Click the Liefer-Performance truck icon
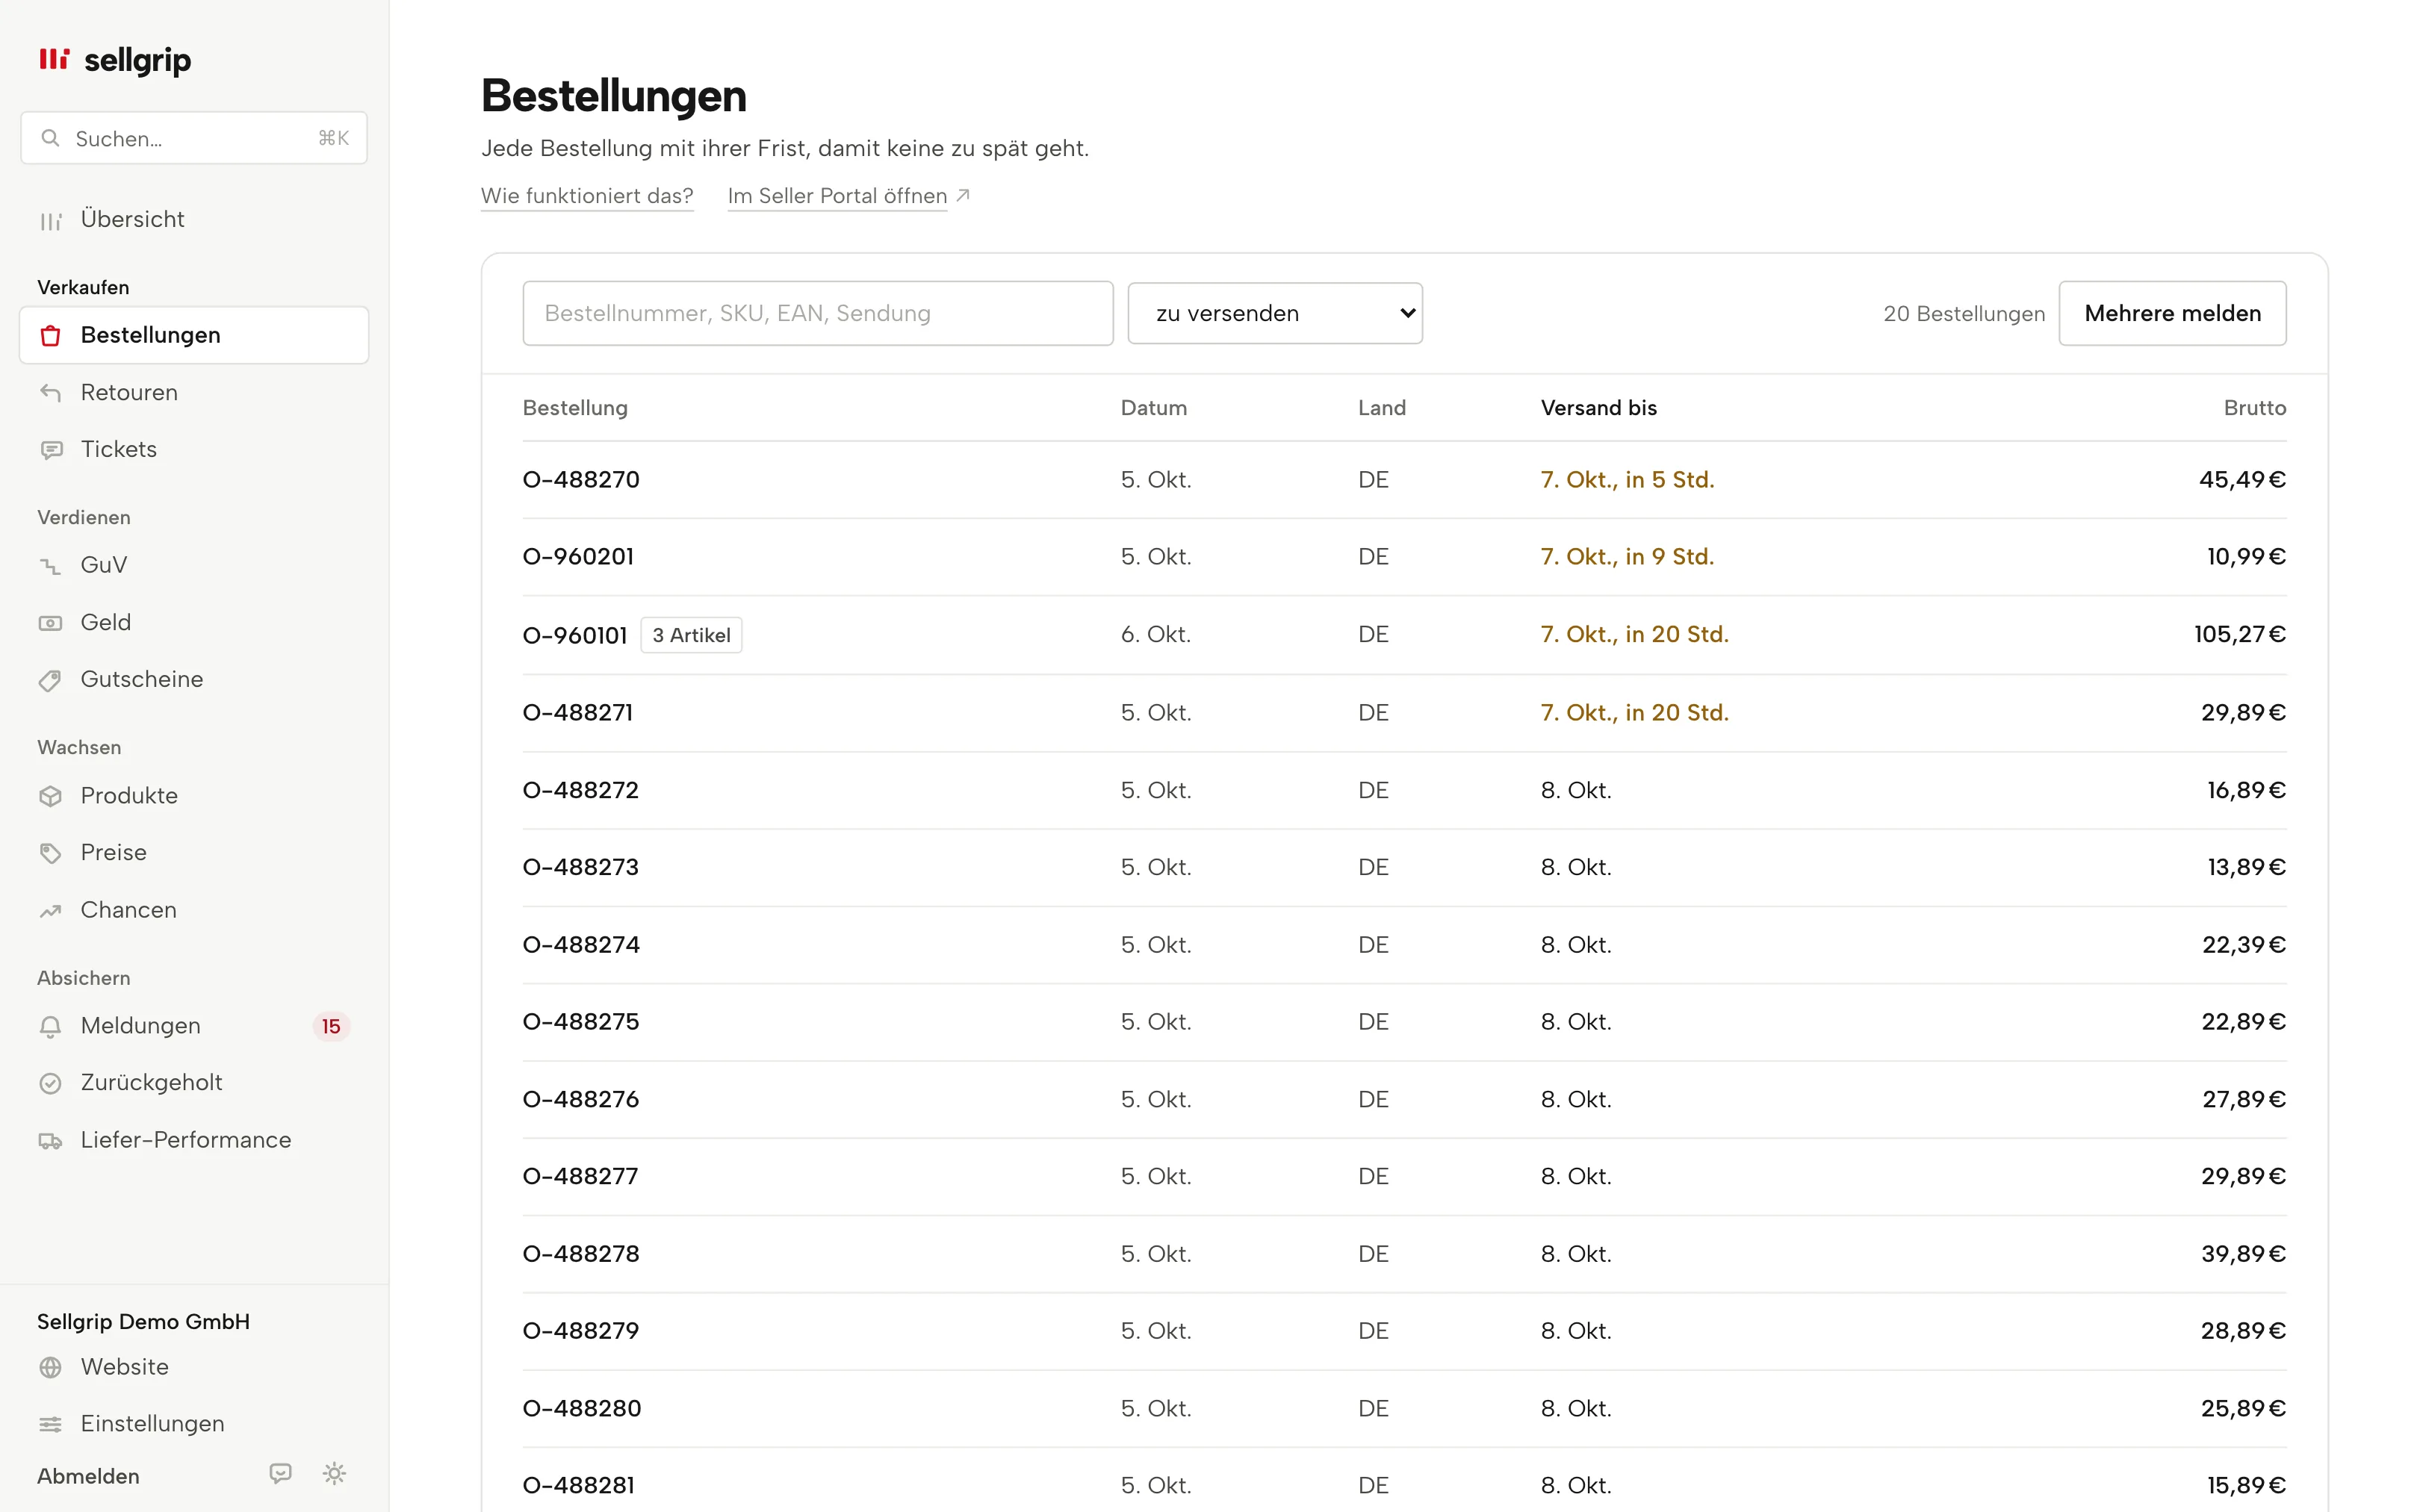Viewport: 2420px width, 1512px height. (x=51, y=1141)
